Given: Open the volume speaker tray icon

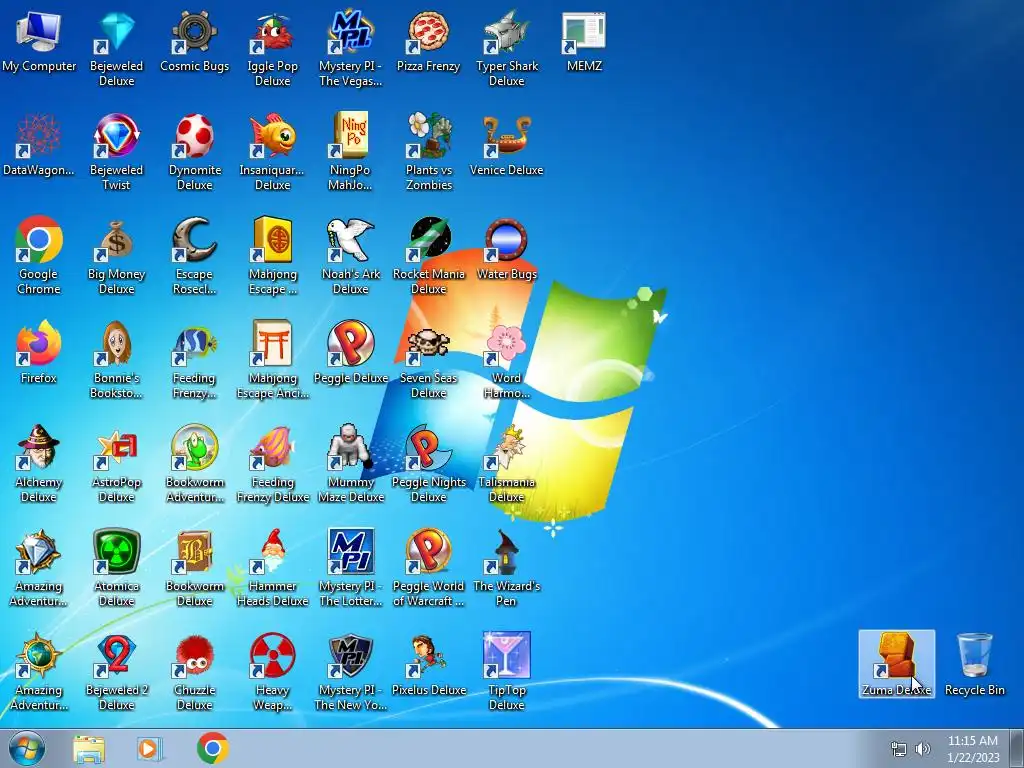Looking at the screenshot, I should [922, 749].
